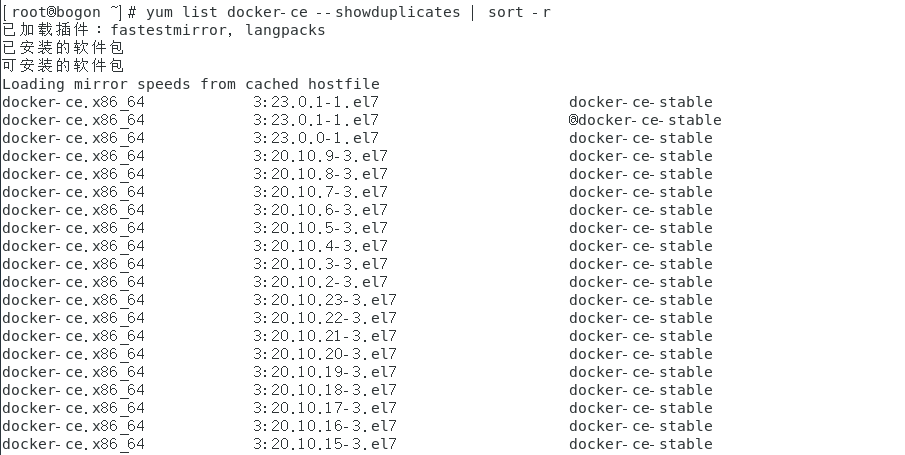Screen dimensions: 905x455
Task: Click version 3:20.10.5-3.el7 text
Action: coord(320,228)
